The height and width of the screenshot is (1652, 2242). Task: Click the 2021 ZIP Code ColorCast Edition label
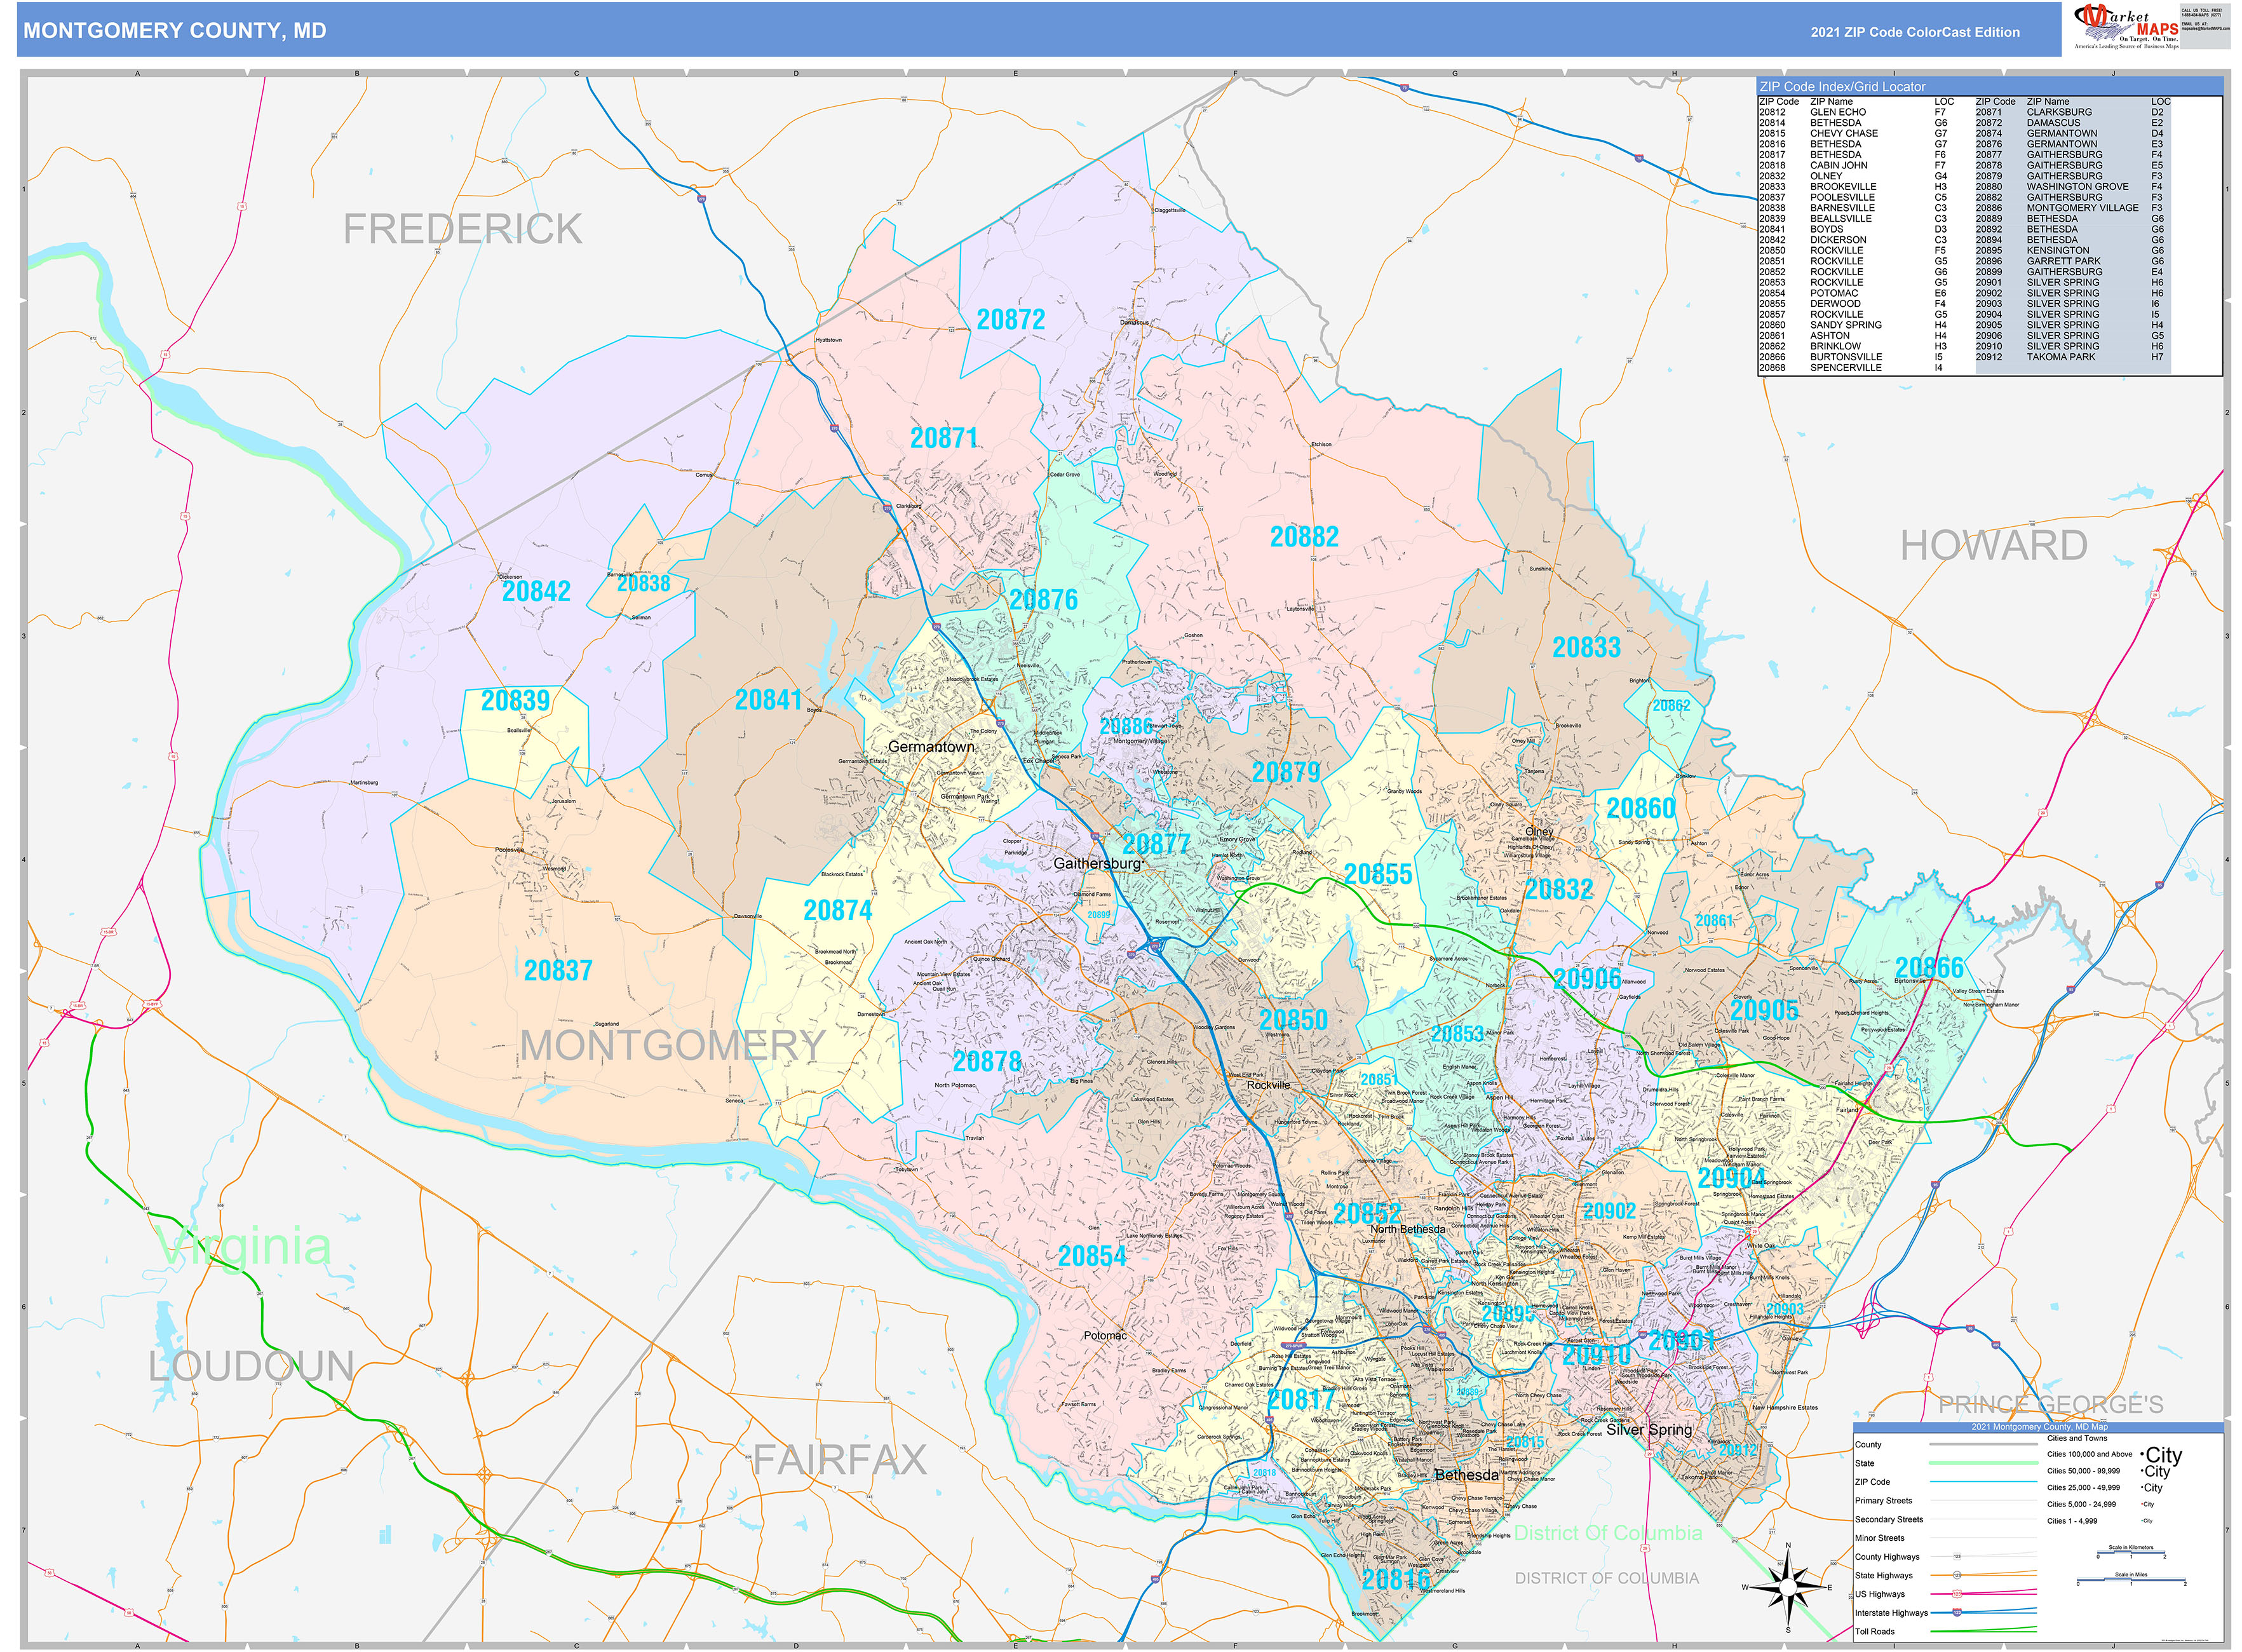1915,32
